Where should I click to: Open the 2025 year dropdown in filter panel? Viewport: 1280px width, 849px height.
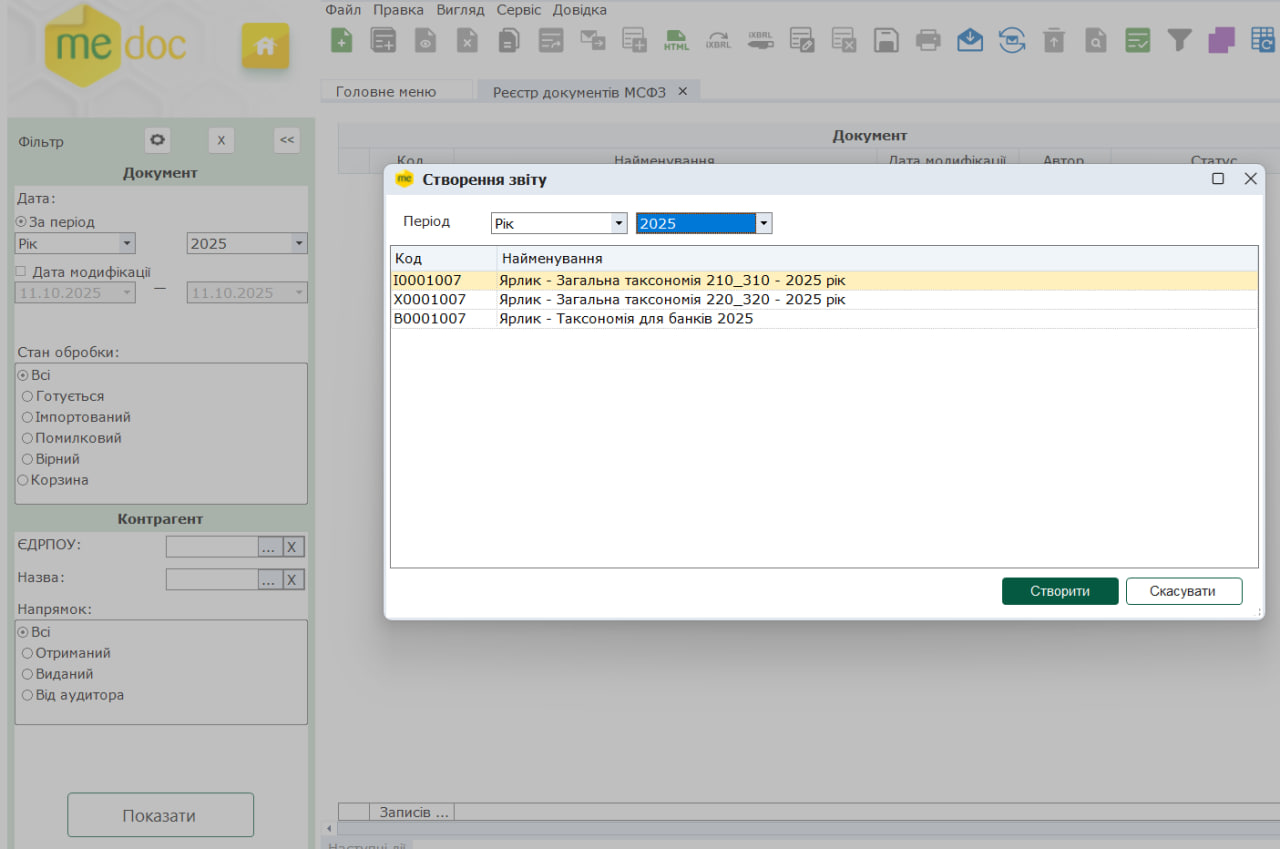298,243
